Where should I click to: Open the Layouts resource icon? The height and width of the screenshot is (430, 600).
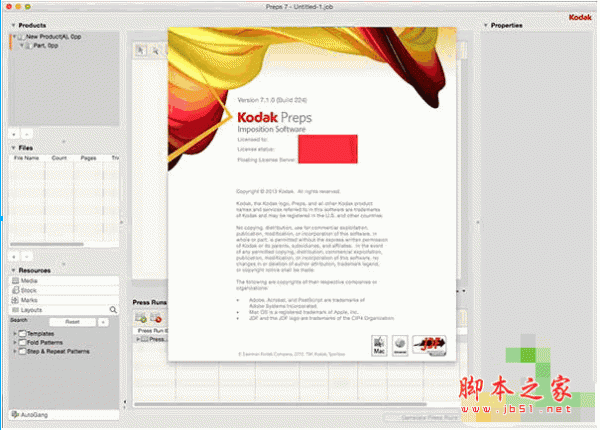point(15,310)
